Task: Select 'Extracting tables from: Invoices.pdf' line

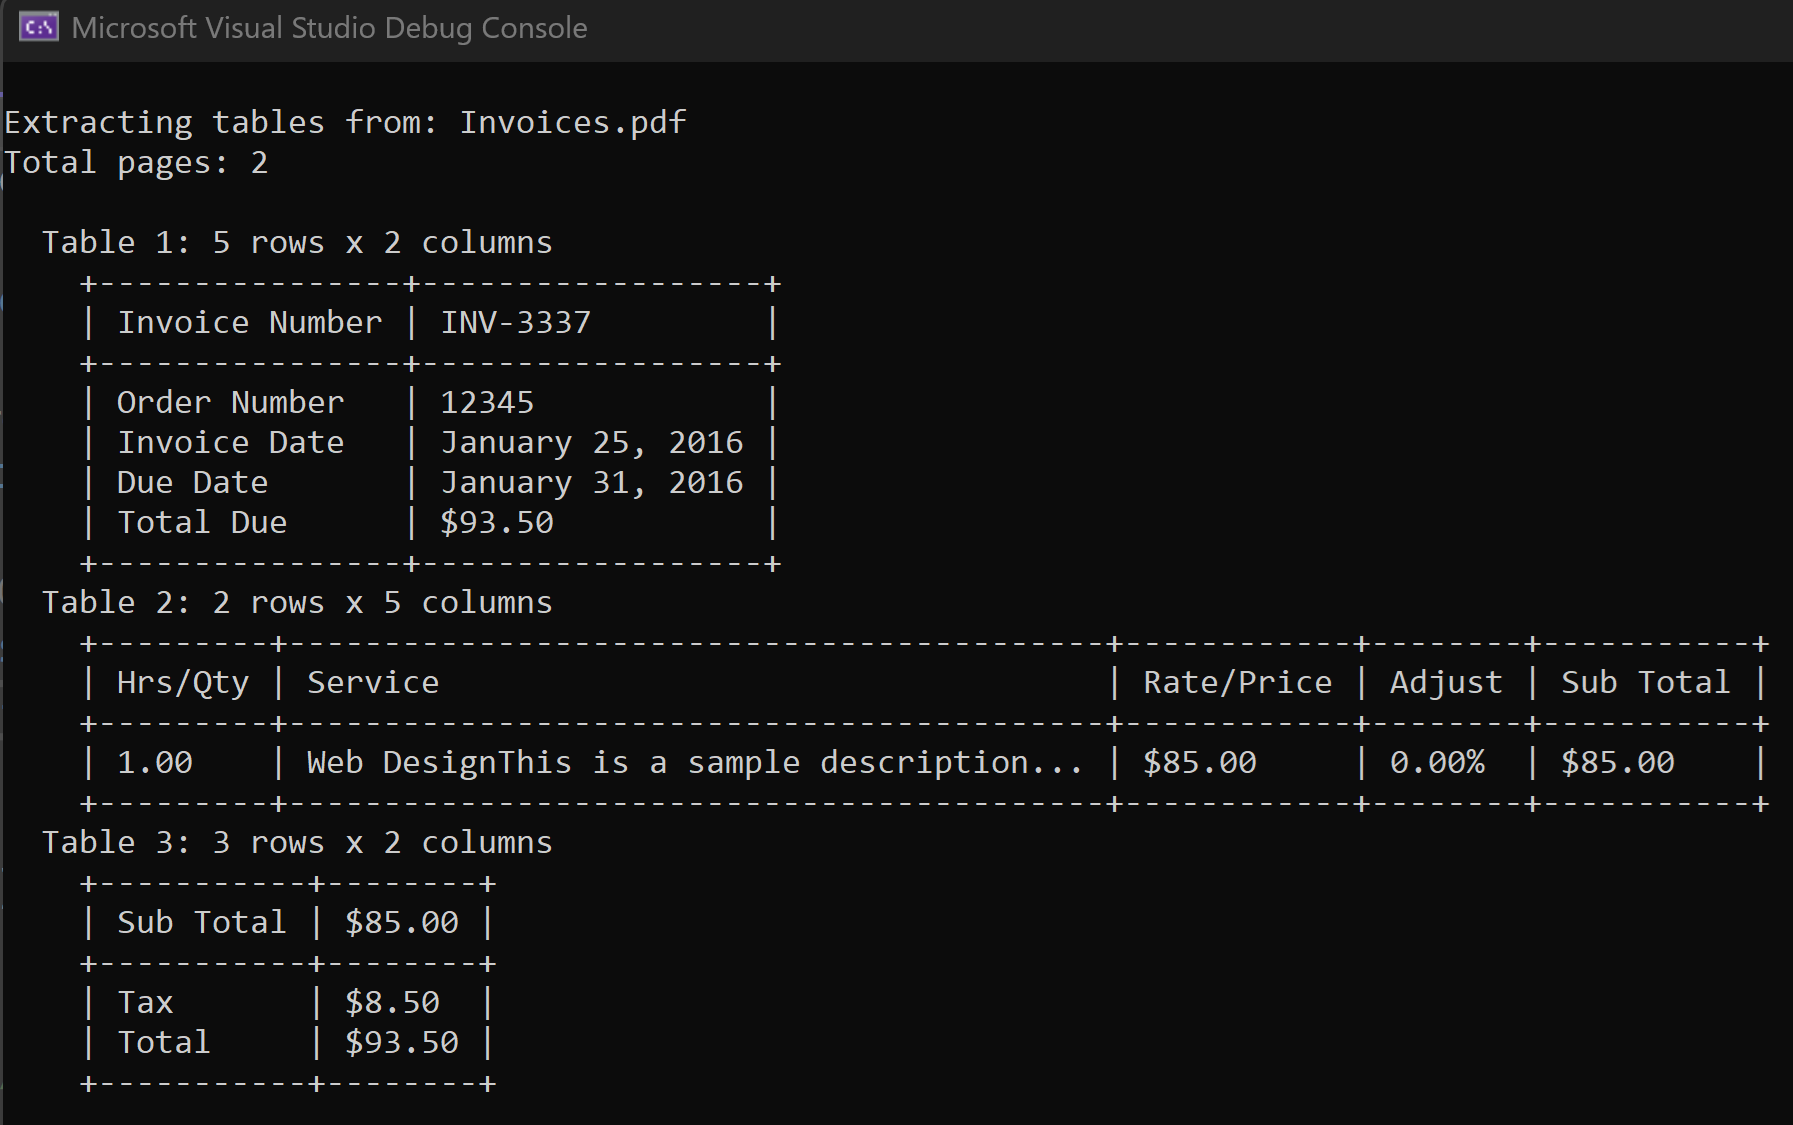Action: 345,122
